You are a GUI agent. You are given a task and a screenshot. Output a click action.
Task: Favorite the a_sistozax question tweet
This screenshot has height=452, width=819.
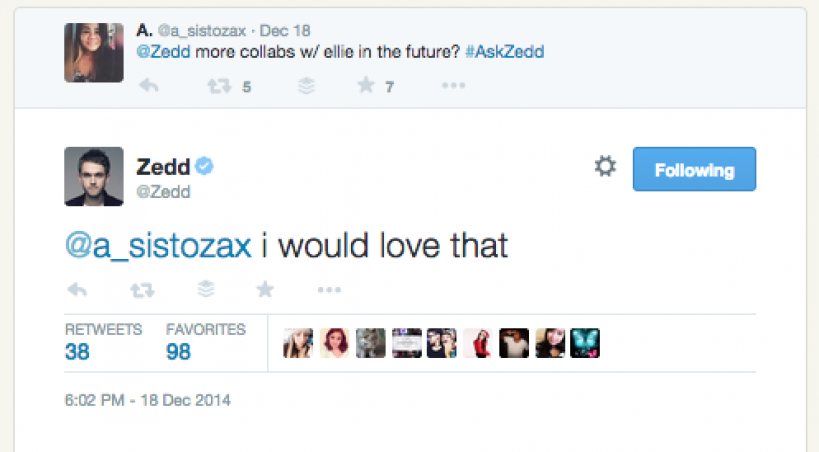366,86
